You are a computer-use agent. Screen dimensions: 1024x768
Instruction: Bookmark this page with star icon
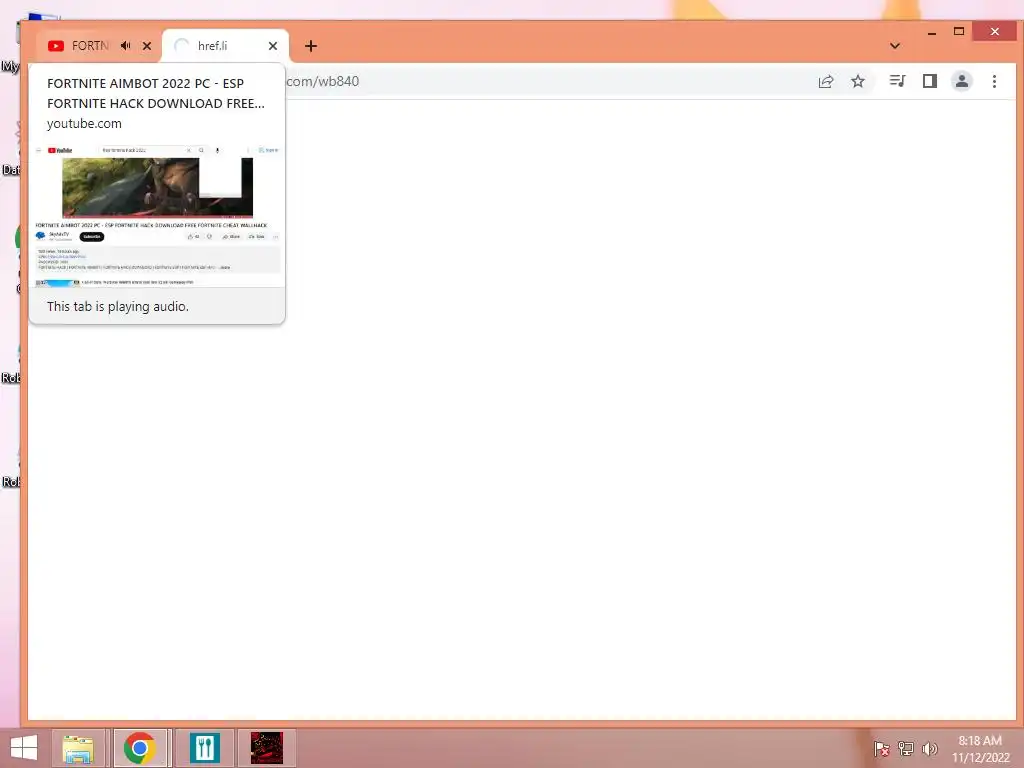(x=857, y=81)
